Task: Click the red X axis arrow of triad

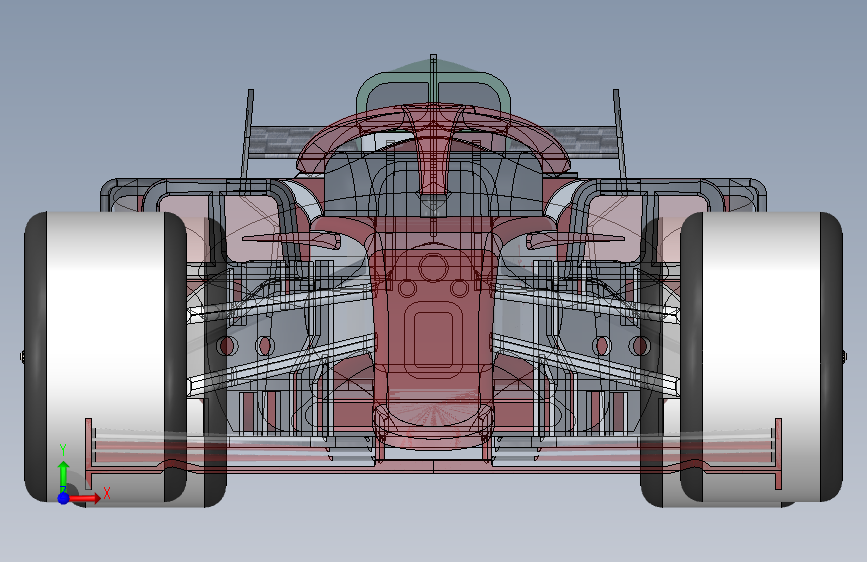Action: pyautogui.click(x=85, y=498)
